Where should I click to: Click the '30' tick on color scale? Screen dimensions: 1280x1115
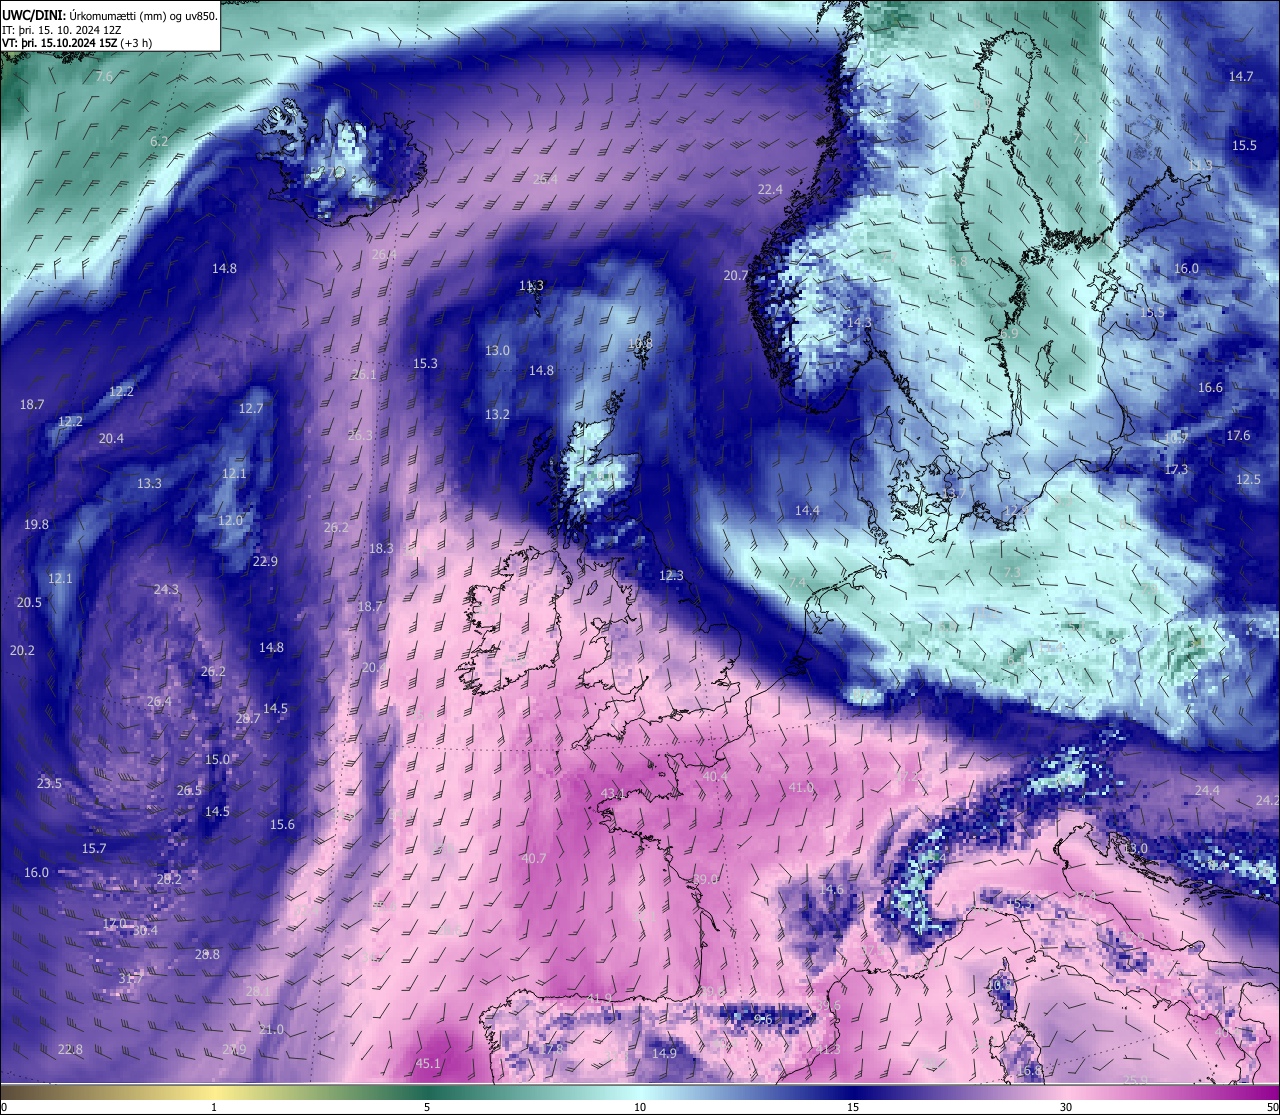tap(1066, 1107)
